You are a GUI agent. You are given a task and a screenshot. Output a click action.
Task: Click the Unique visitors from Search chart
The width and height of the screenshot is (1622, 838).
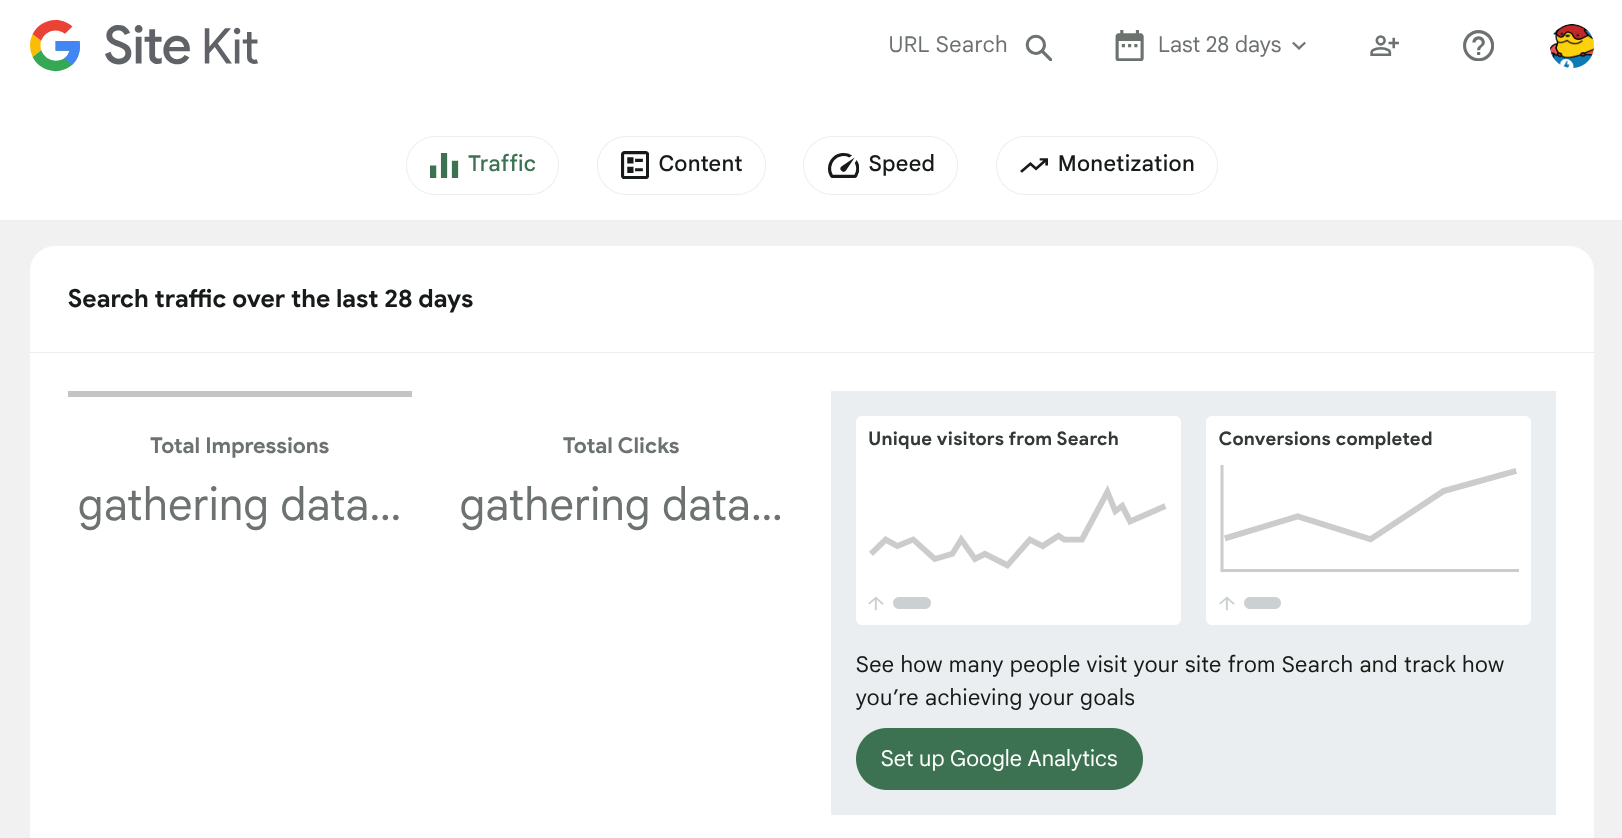pos(1018,526)
